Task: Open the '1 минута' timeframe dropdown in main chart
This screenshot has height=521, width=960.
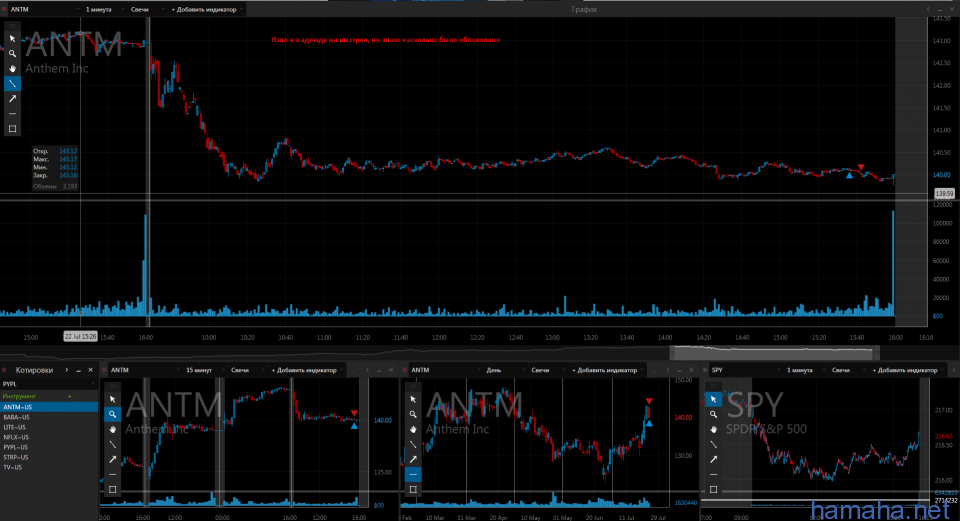Action: tap(103, 9)
